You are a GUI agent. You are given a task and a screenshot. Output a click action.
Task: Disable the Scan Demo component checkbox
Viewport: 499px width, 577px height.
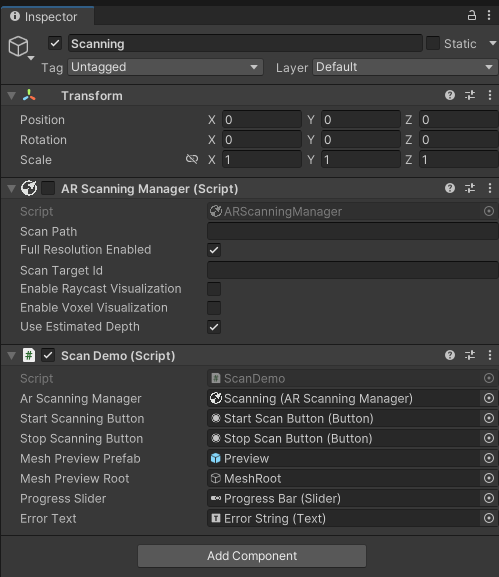pyautogui.click(x=48, y=355)
